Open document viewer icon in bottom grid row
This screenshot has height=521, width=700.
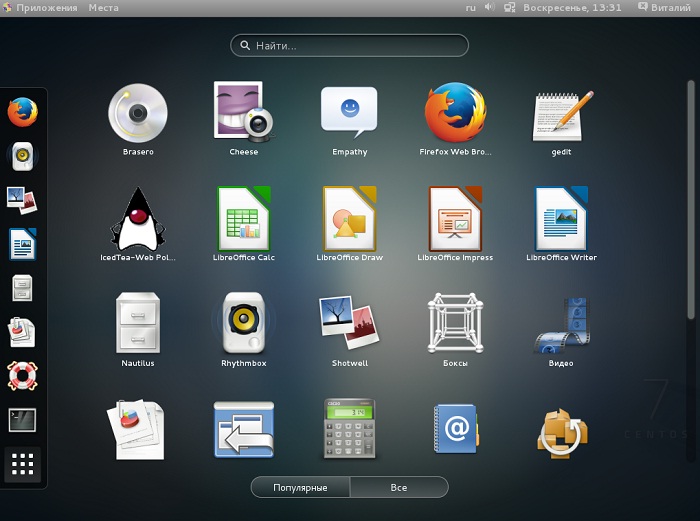[x=136, y=429]
